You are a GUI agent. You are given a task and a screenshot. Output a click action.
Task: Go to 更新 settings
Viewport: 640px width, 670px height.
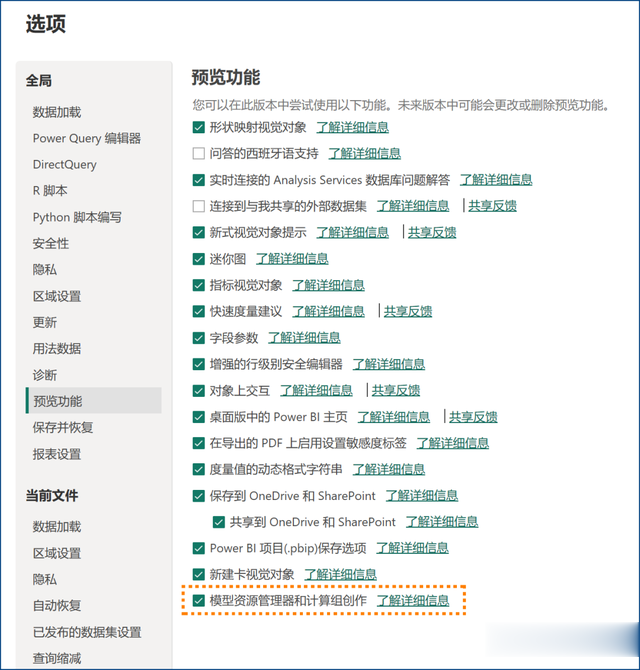pyautogui.click(x=45, y=322)
